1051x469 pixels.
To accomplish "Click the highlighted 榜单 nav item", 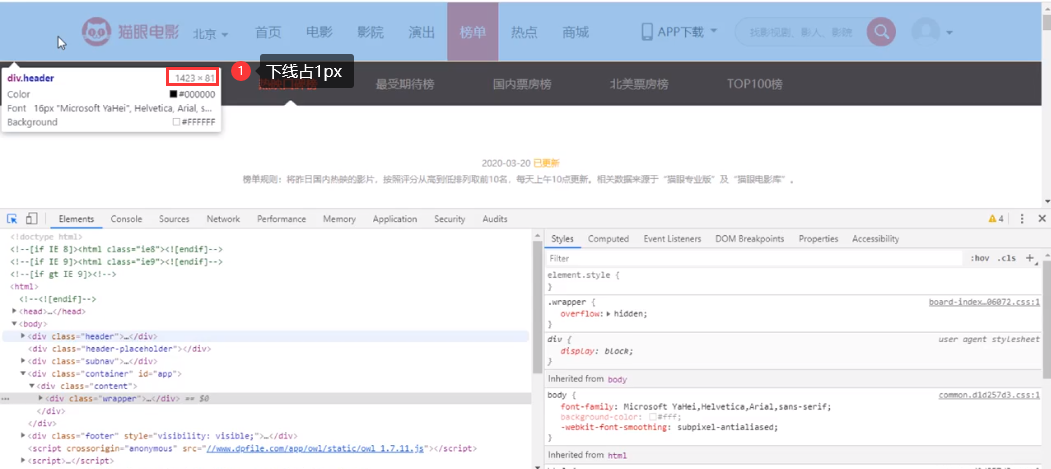I will pyautogui.click(x=473, y=32).
